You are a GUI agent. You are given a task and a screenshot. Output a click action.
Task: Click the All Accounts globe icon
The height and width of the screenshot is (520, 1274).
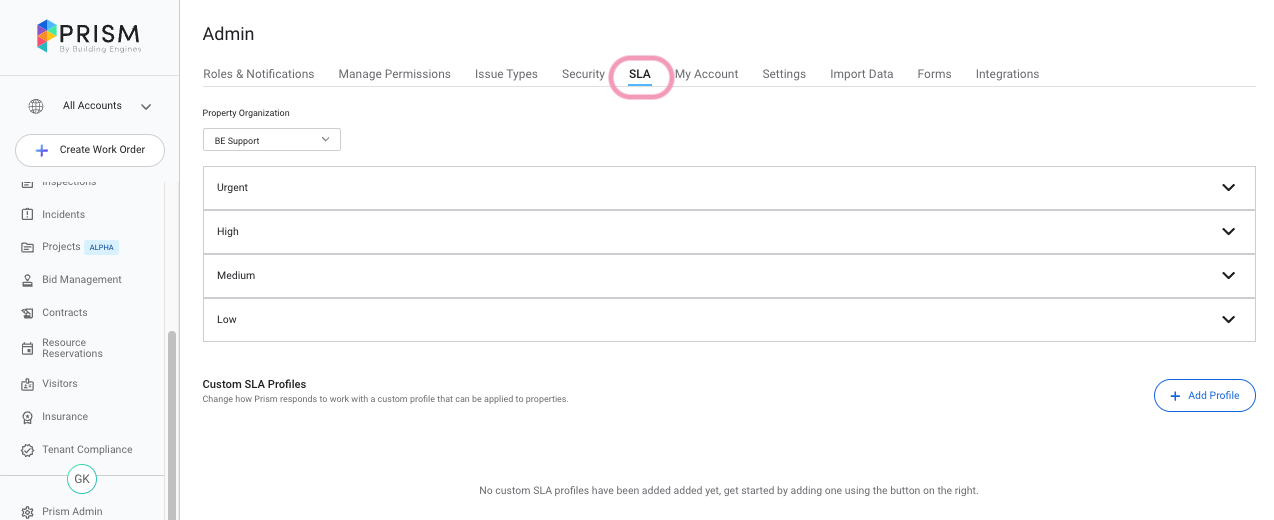[x=36, y=106]
